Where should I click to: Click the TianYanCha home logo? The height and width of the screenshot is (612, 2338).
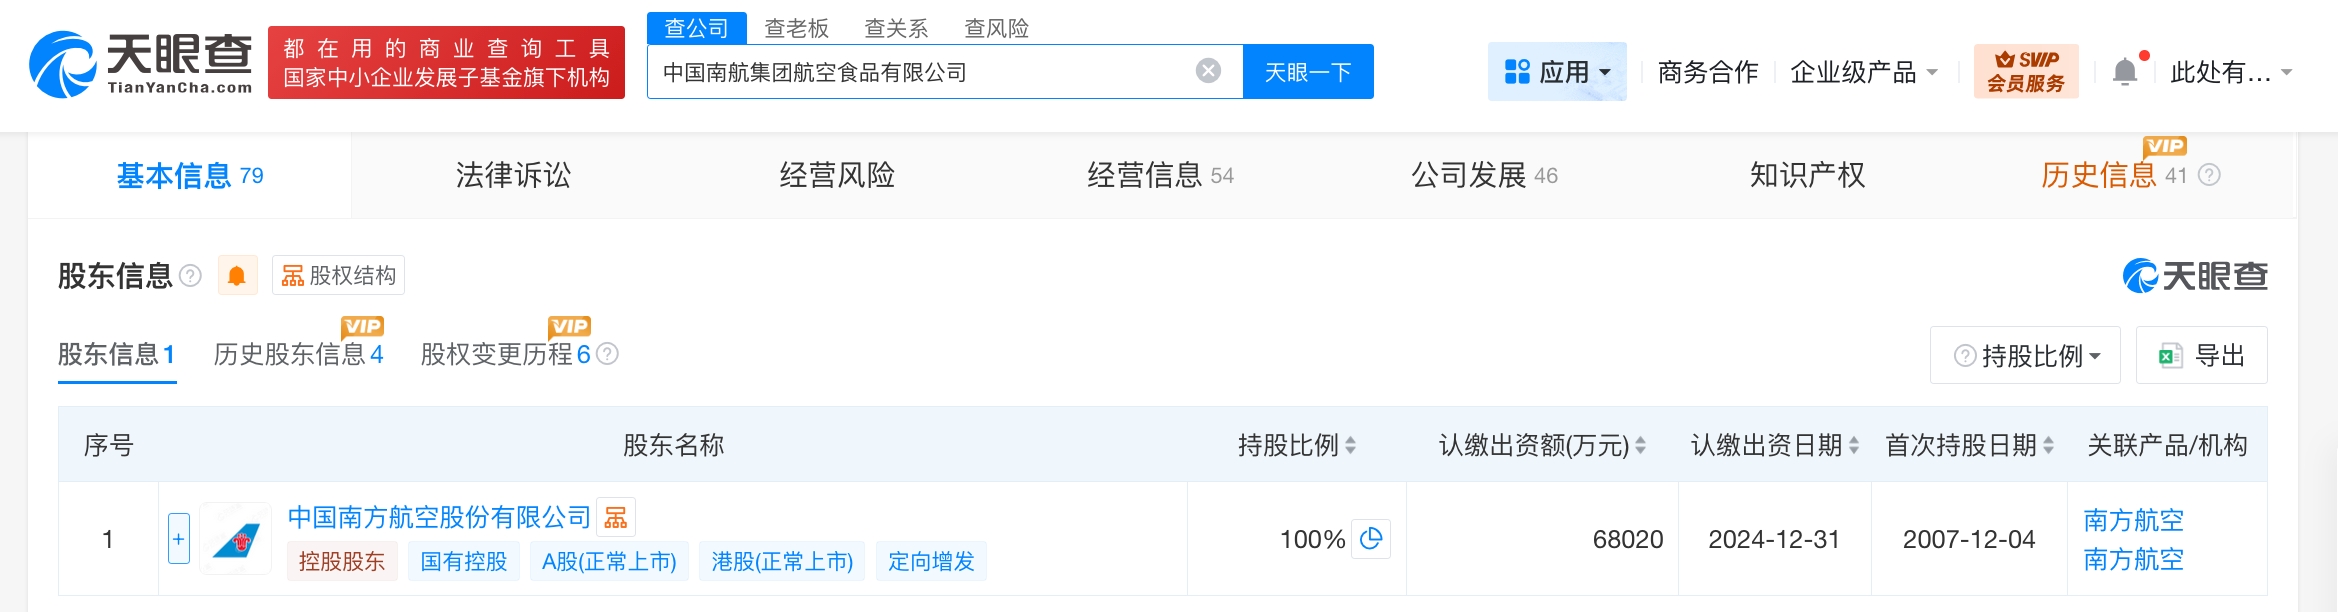pos(141,64)
